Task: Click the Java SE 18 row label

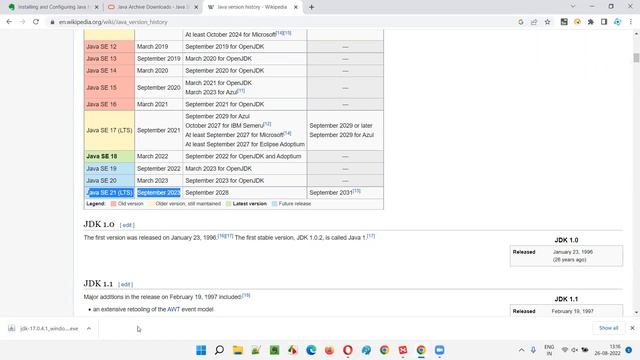Action: (x=102, y=156)
